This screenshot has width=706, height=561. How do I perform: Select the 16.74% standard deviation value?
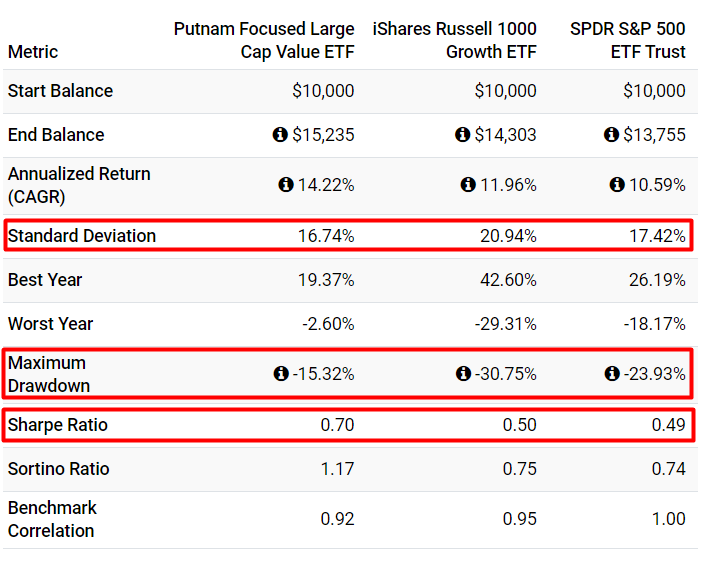[x=326, y=236]
